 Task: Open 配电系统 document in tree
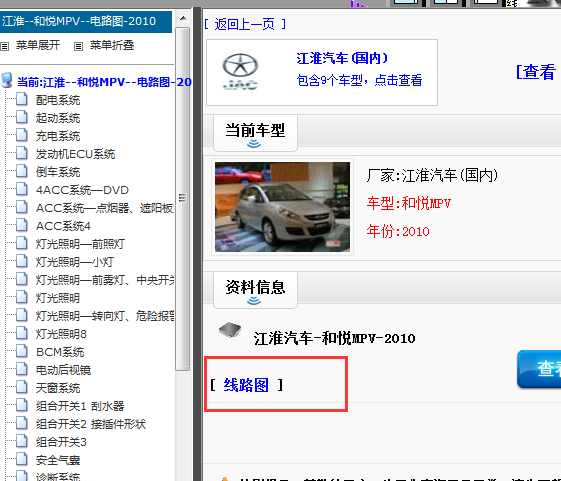[58, 100]
